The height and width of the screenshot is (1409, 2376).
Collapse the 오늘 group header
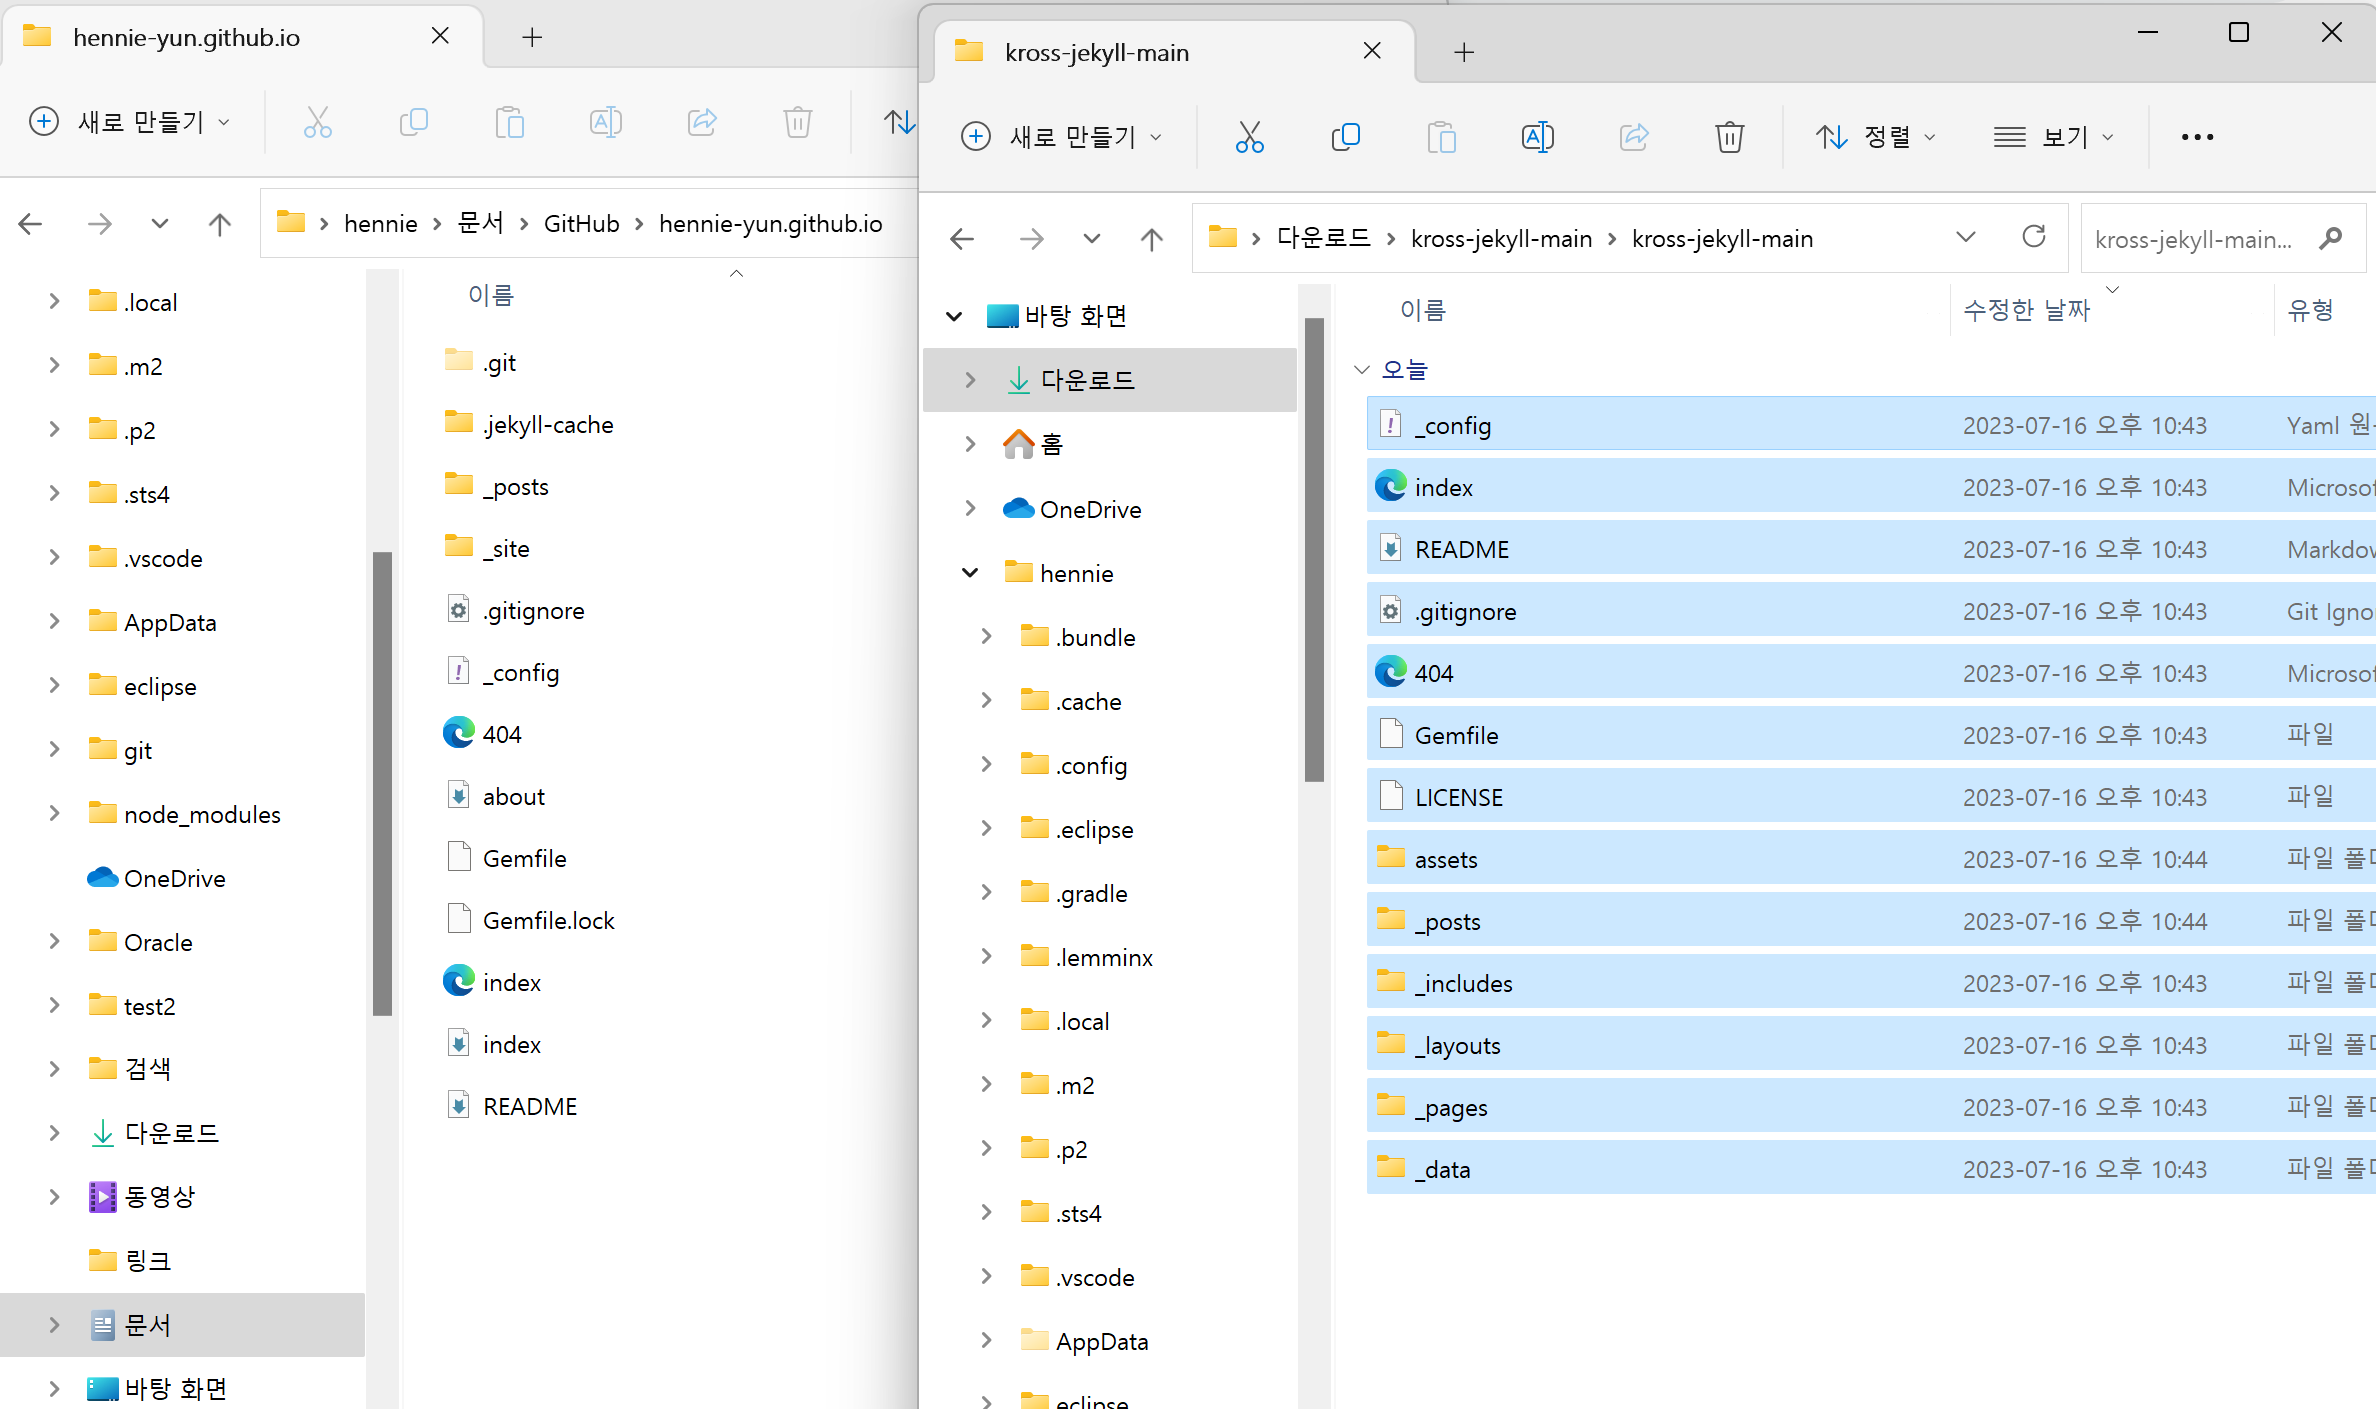[x=1361, y=370]
